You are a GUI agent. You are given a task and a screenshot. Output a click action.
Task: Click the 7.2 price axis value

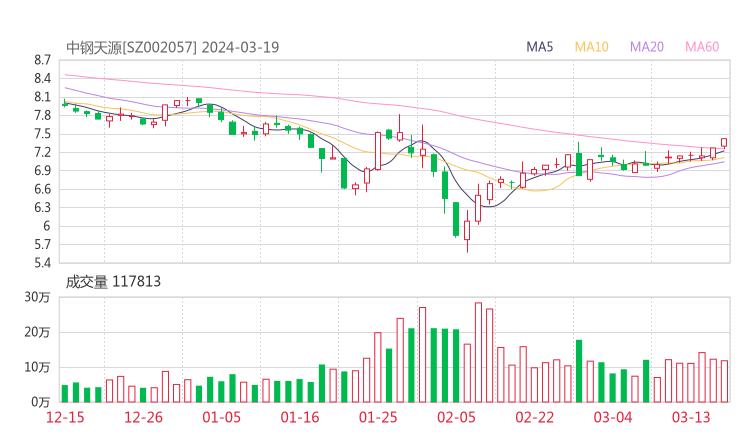[42, 152]
